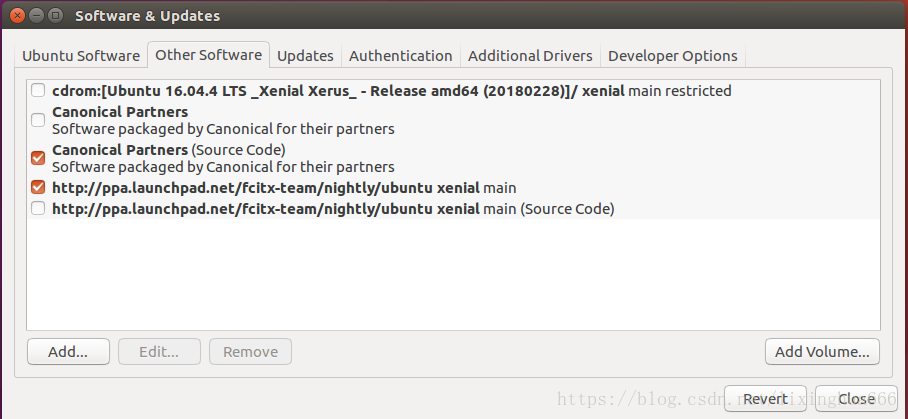Image resolution: width=908 pixels, height=419 pixels.
Task: Minimize the Software & Updates window
Action: pyautogui.click(x=36, y=16)
